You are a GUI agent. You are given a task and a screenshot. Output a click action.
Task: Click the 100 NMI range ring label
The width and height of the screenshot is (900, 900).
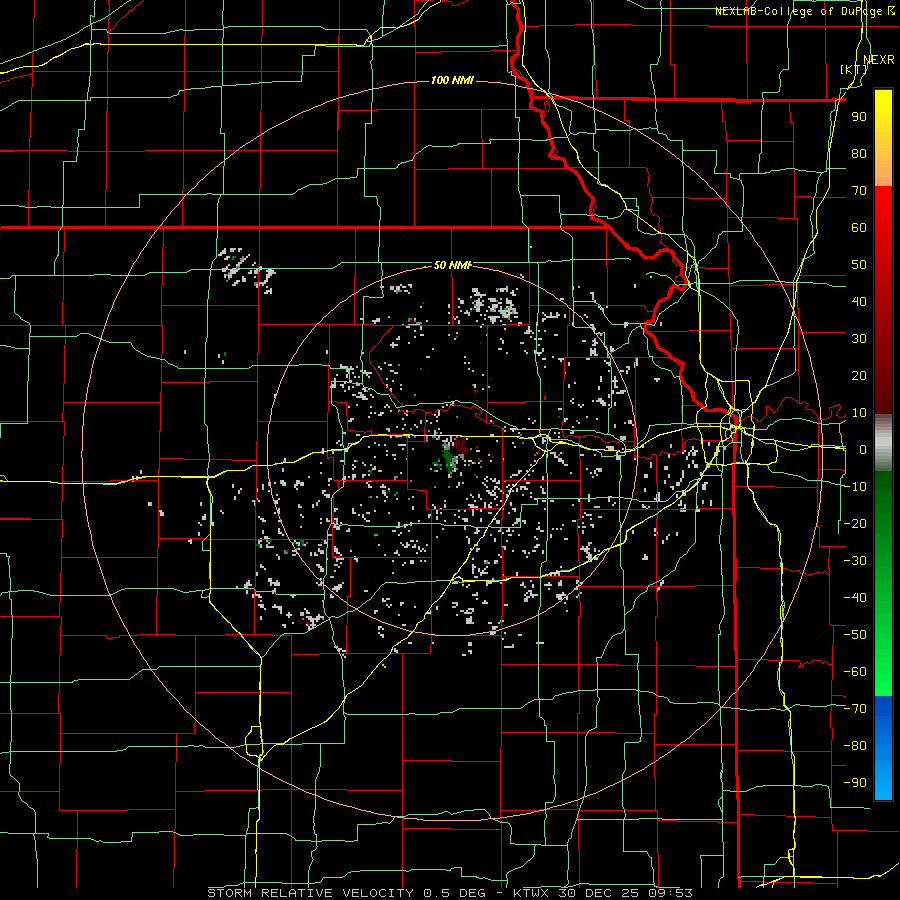click(x=452, y=80)
